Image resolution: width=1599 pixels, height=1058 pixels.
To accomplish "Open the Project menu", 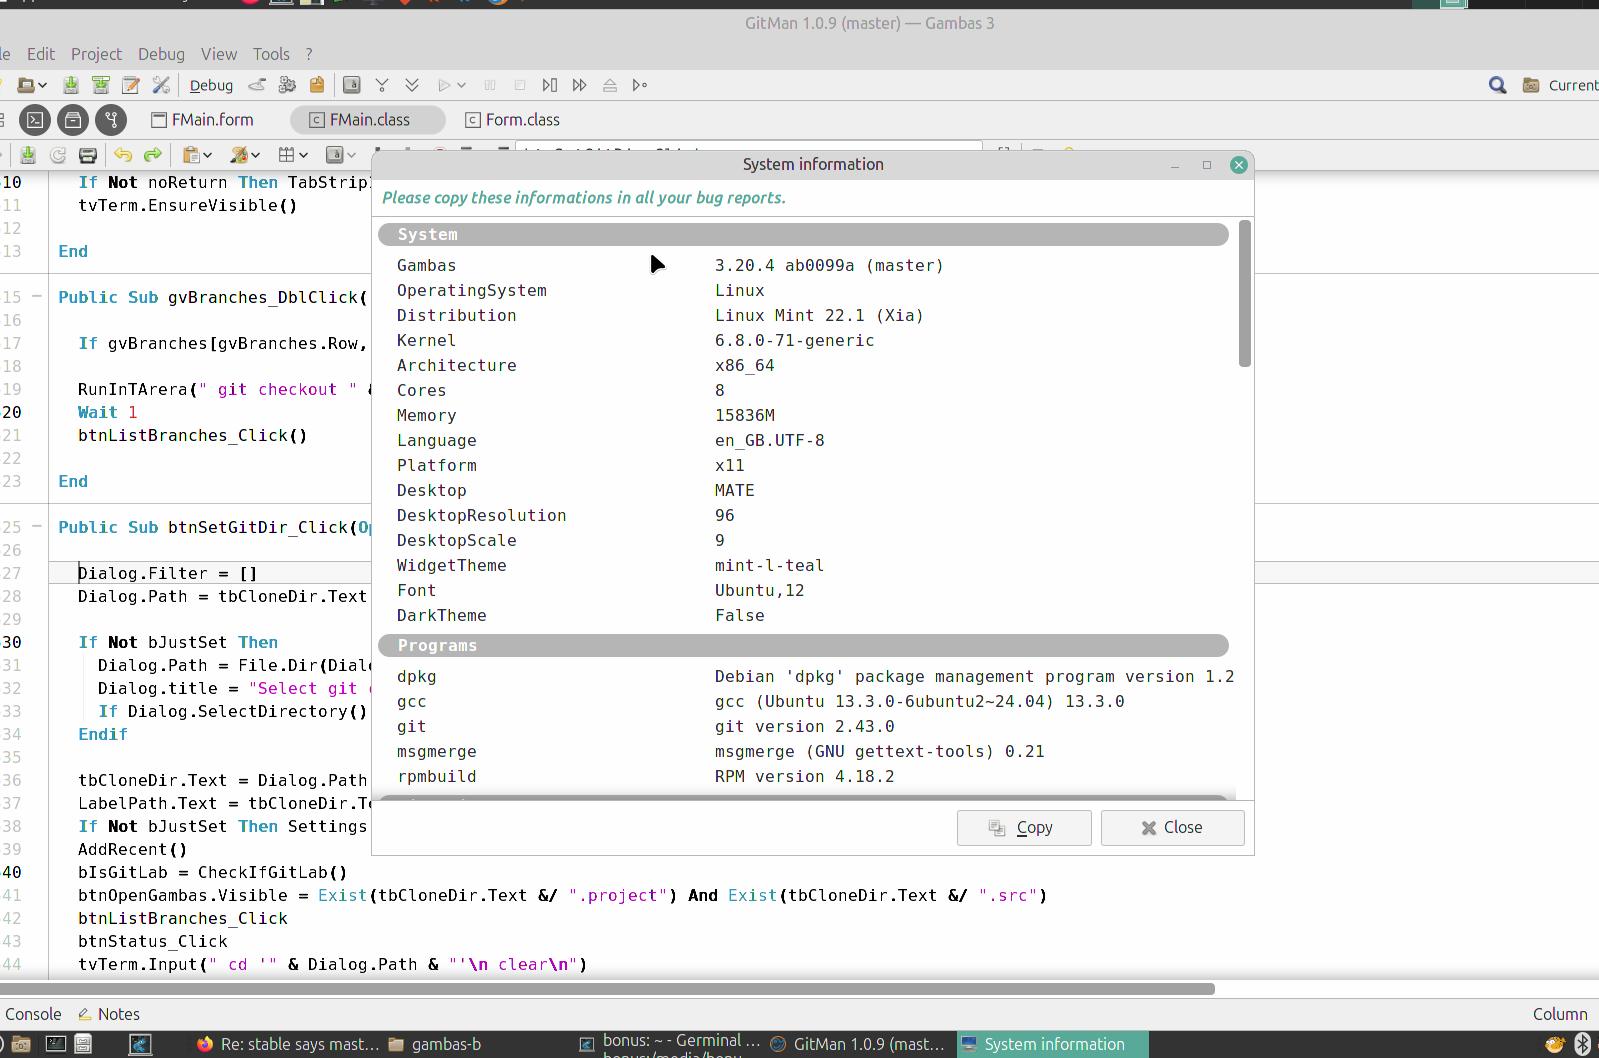I will point(96,54).
